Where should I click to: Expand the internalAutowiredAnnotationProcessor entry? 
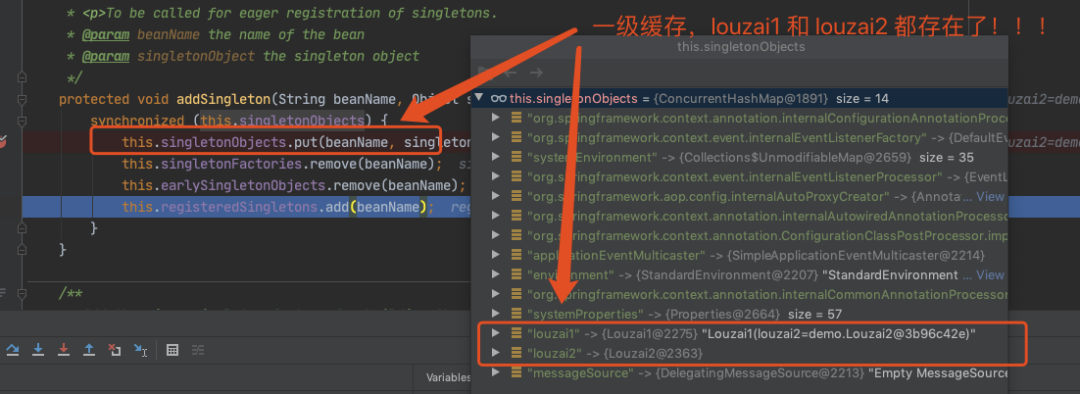coord(495,216)
